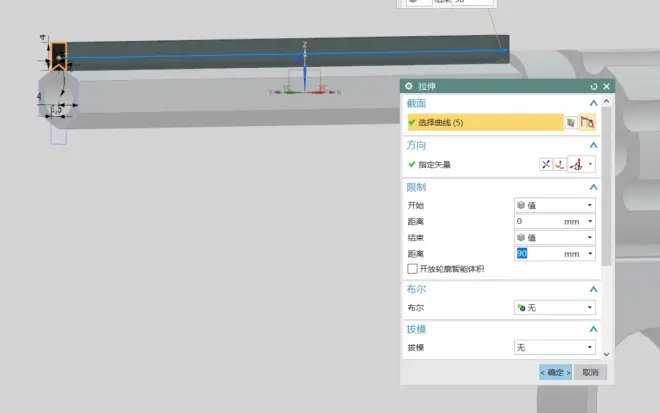Click the reset icon in dialog title bar

tap(594, 87)
